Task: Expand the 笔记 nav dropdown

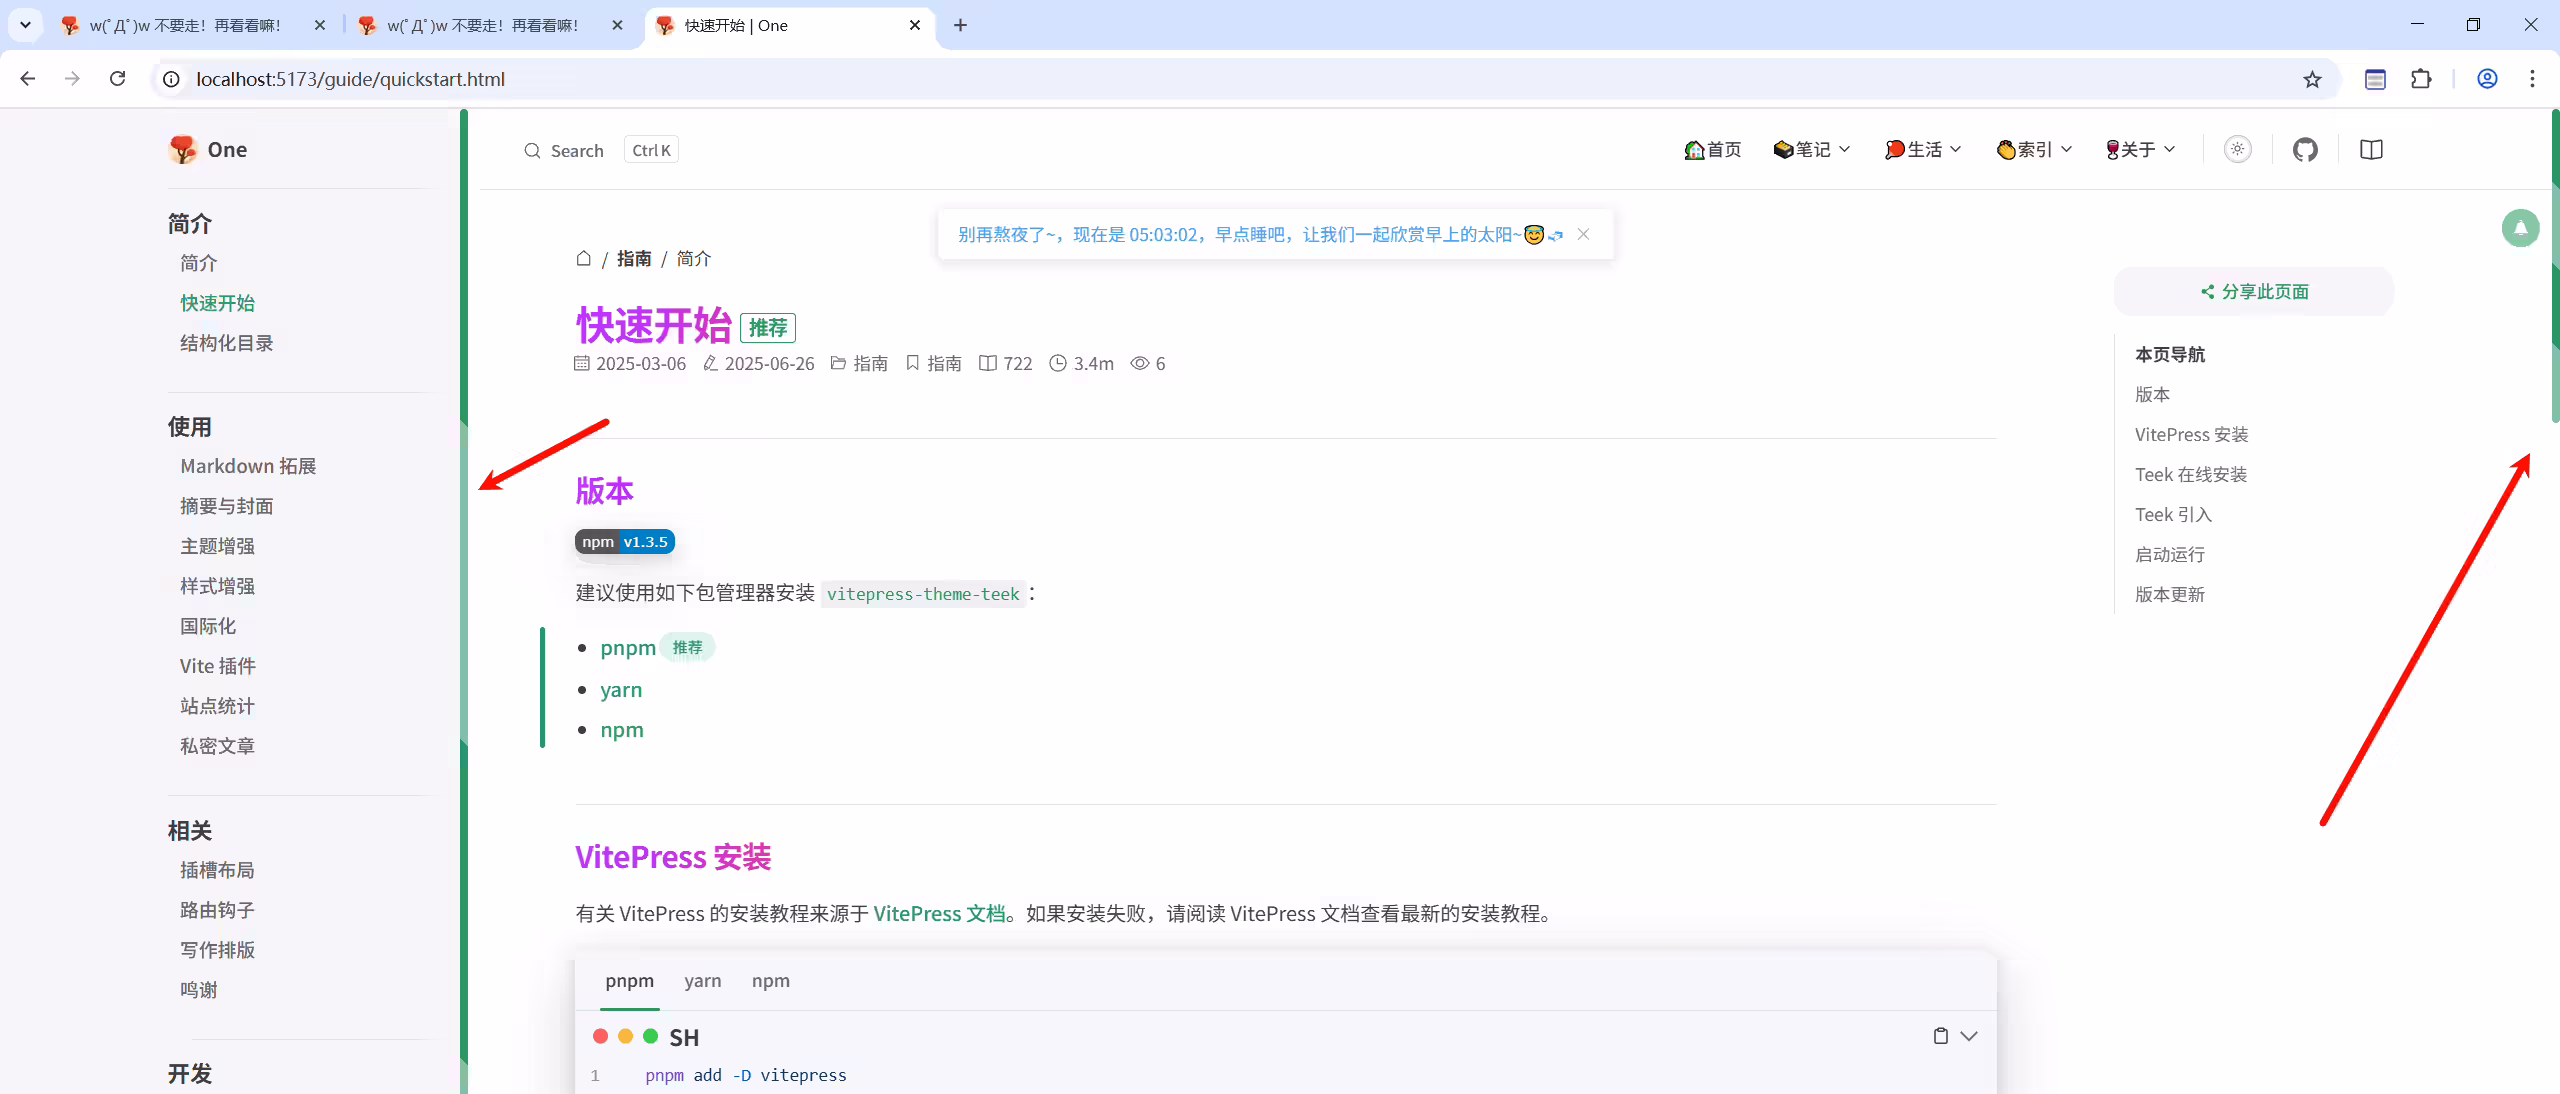Action: pyautogui.click(x=1811, y=150)
